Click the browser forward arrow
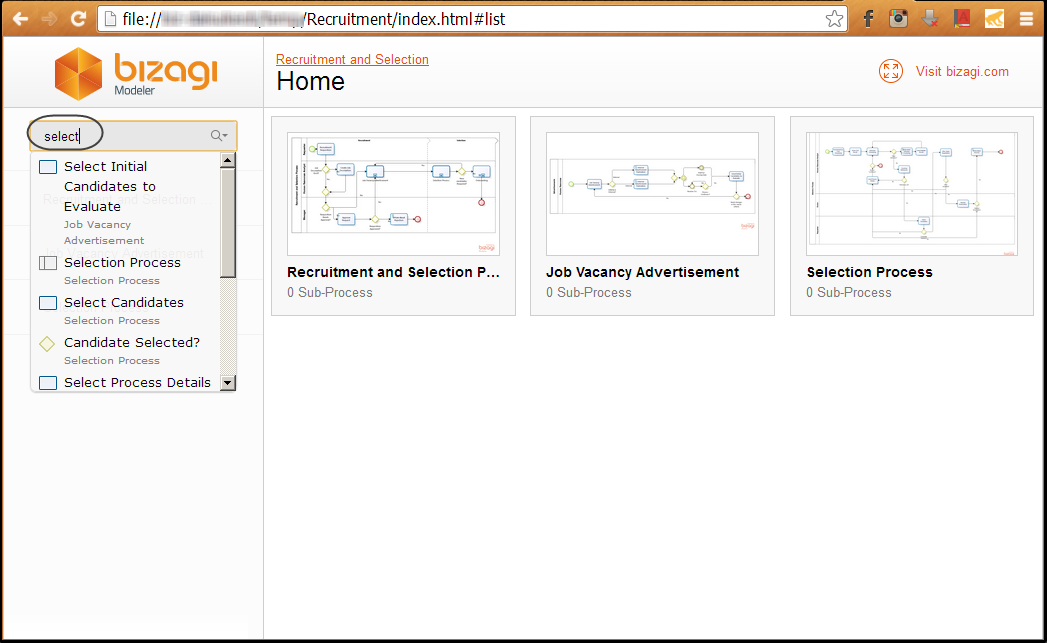The width and height of the screenshot is (1047, 643). pyautogui.click(x=49, y=19)
